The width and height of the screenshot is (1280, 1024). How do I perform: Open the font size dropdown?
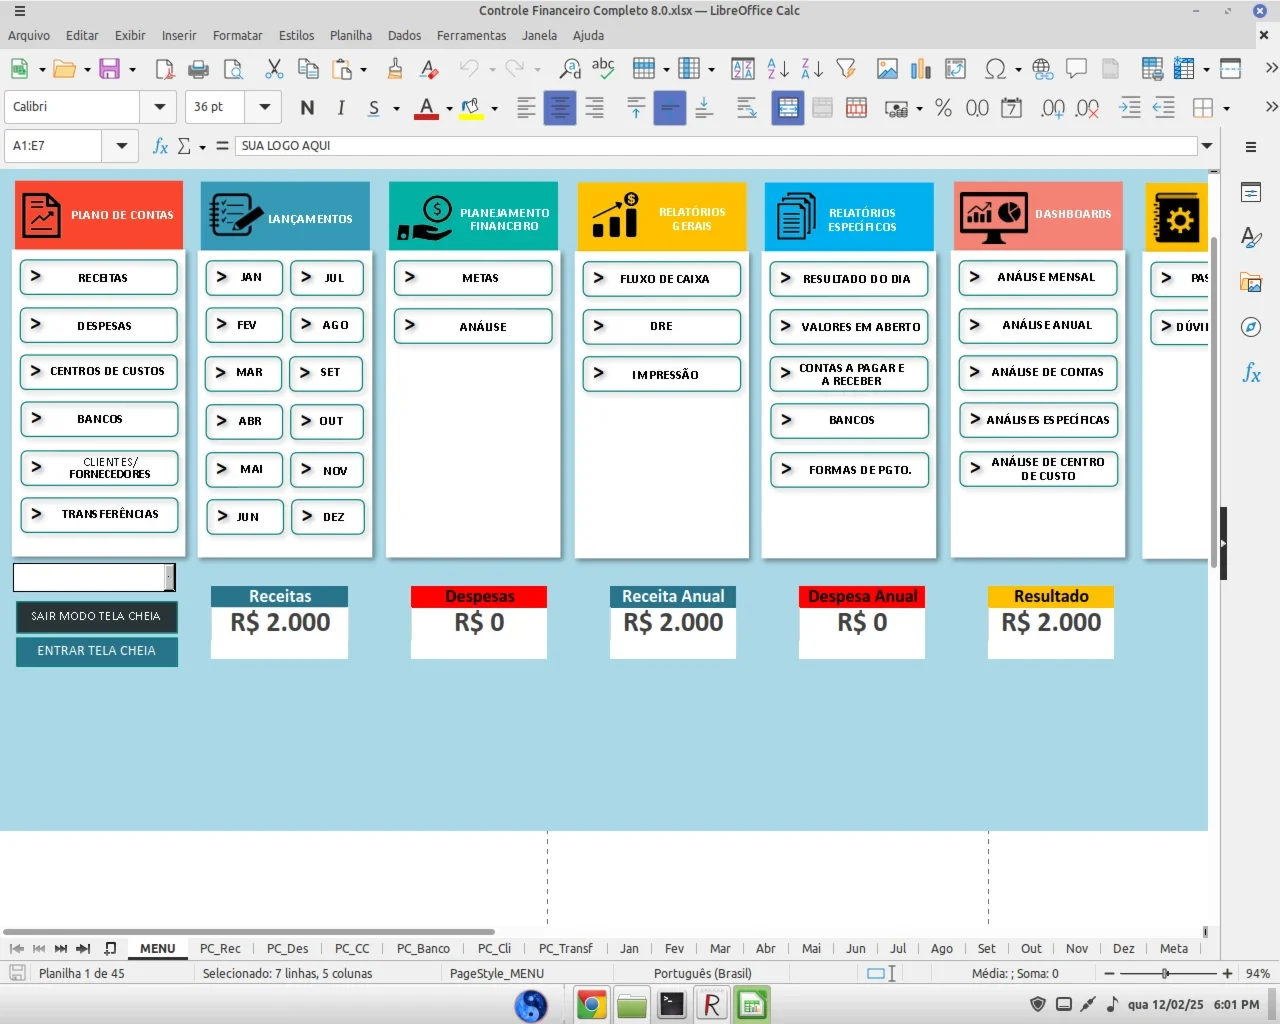(x=264, y=107)
